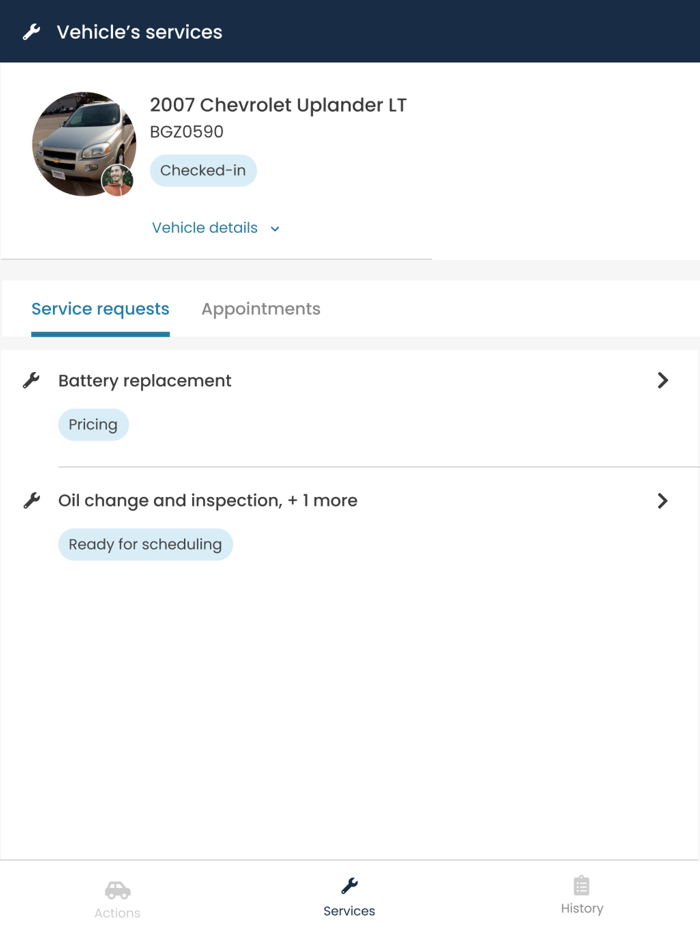This screenshot has width=700, height=934.
Task: Click the Battery replacement wrench icon
Action: click(x=32, y=381)
